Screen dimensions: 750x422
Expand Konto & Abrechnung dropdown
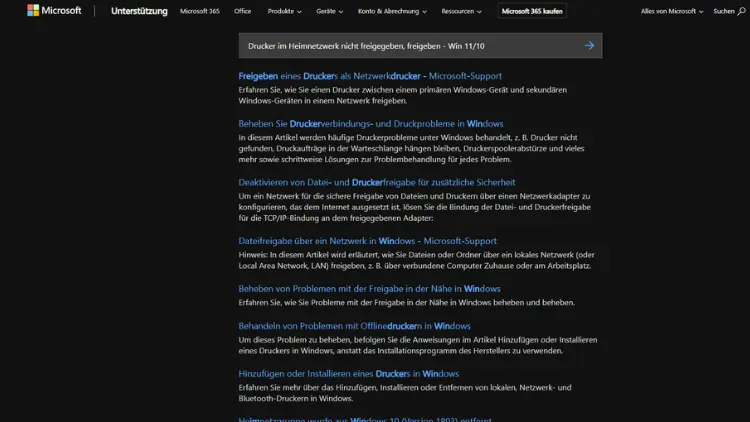pyautogui.click(x=392, y=11)
